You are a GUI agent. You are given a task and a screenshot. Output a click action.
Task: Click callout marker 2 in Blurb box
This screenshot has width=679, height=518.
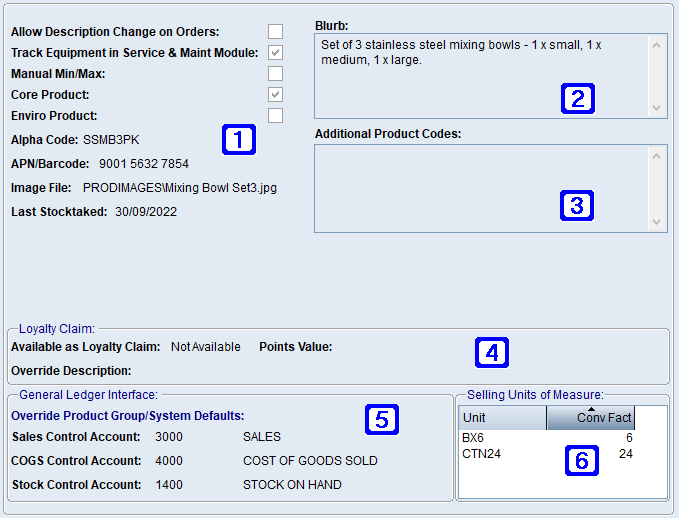click(577, 98)
